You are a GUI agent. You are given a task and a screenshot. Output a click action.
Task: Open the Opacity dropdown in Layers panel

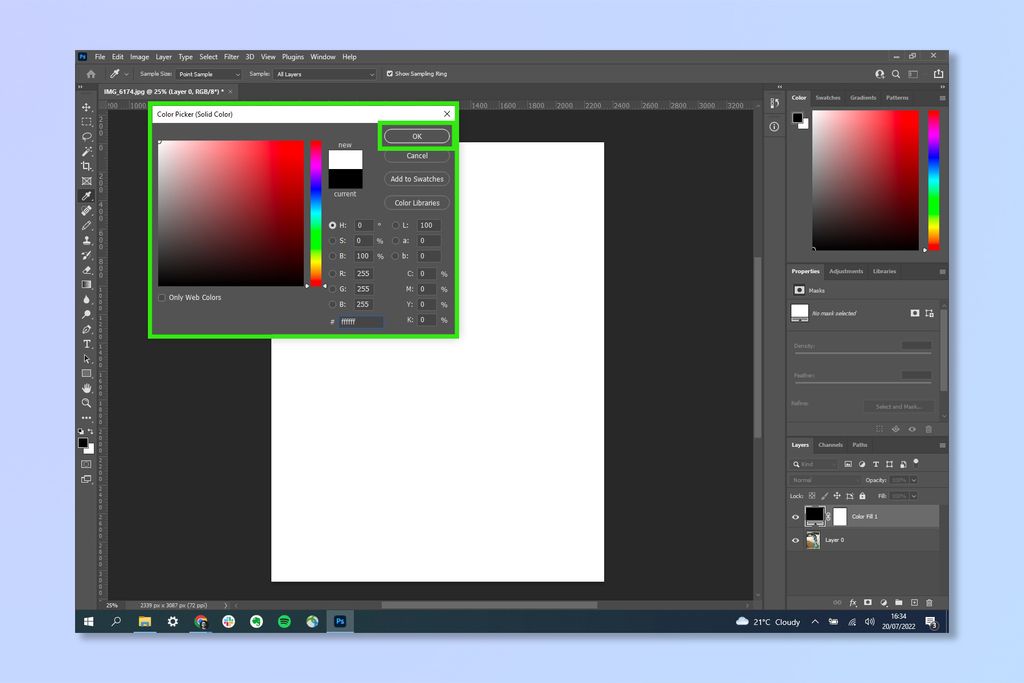913,479
